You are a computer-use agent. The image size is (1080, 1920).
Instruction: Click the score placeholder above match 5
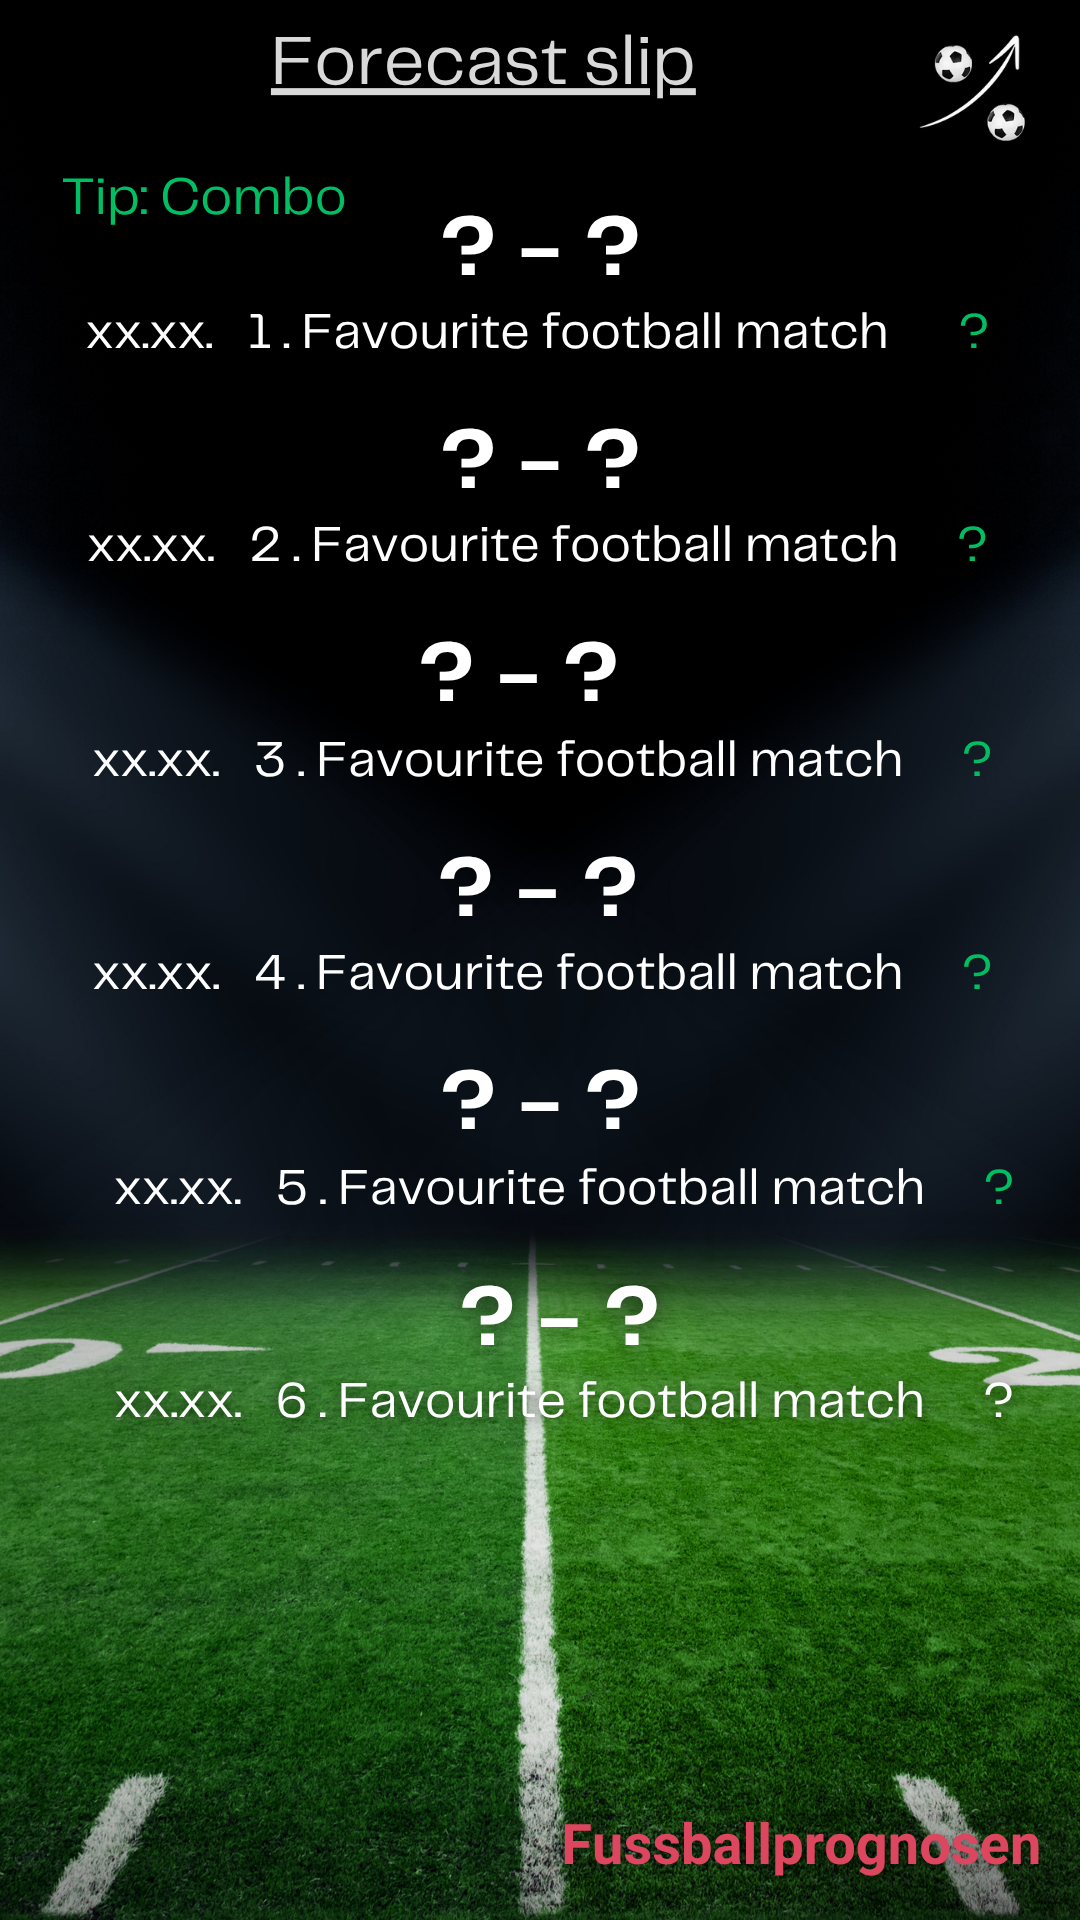(540, 1101)
